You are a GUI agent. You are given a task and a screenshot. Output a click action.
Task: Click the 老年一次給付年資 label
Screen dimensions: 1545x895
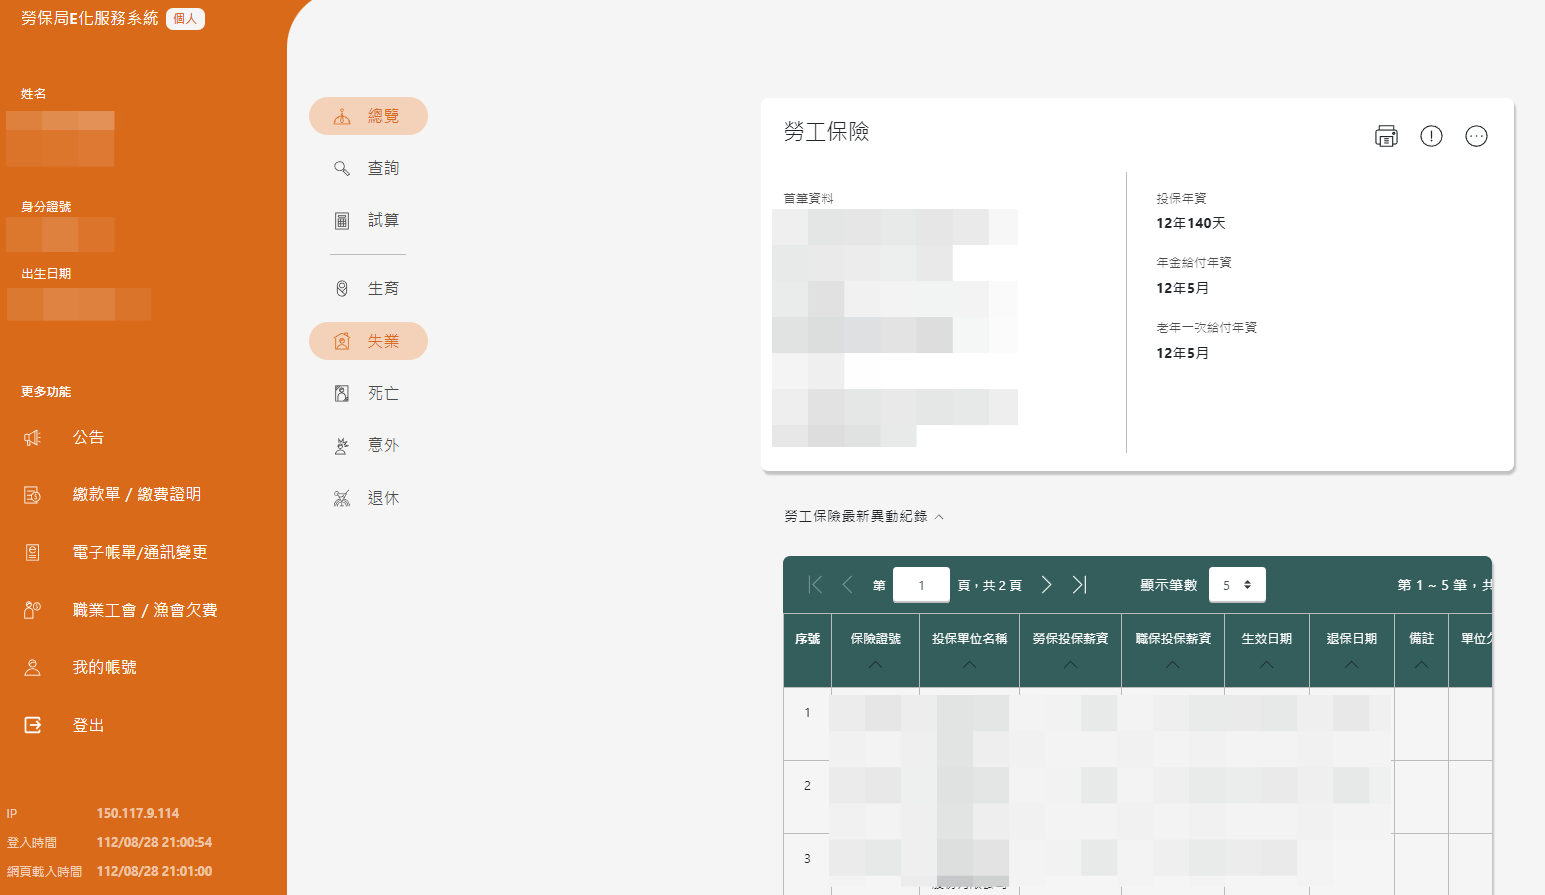click(1206, 327)
